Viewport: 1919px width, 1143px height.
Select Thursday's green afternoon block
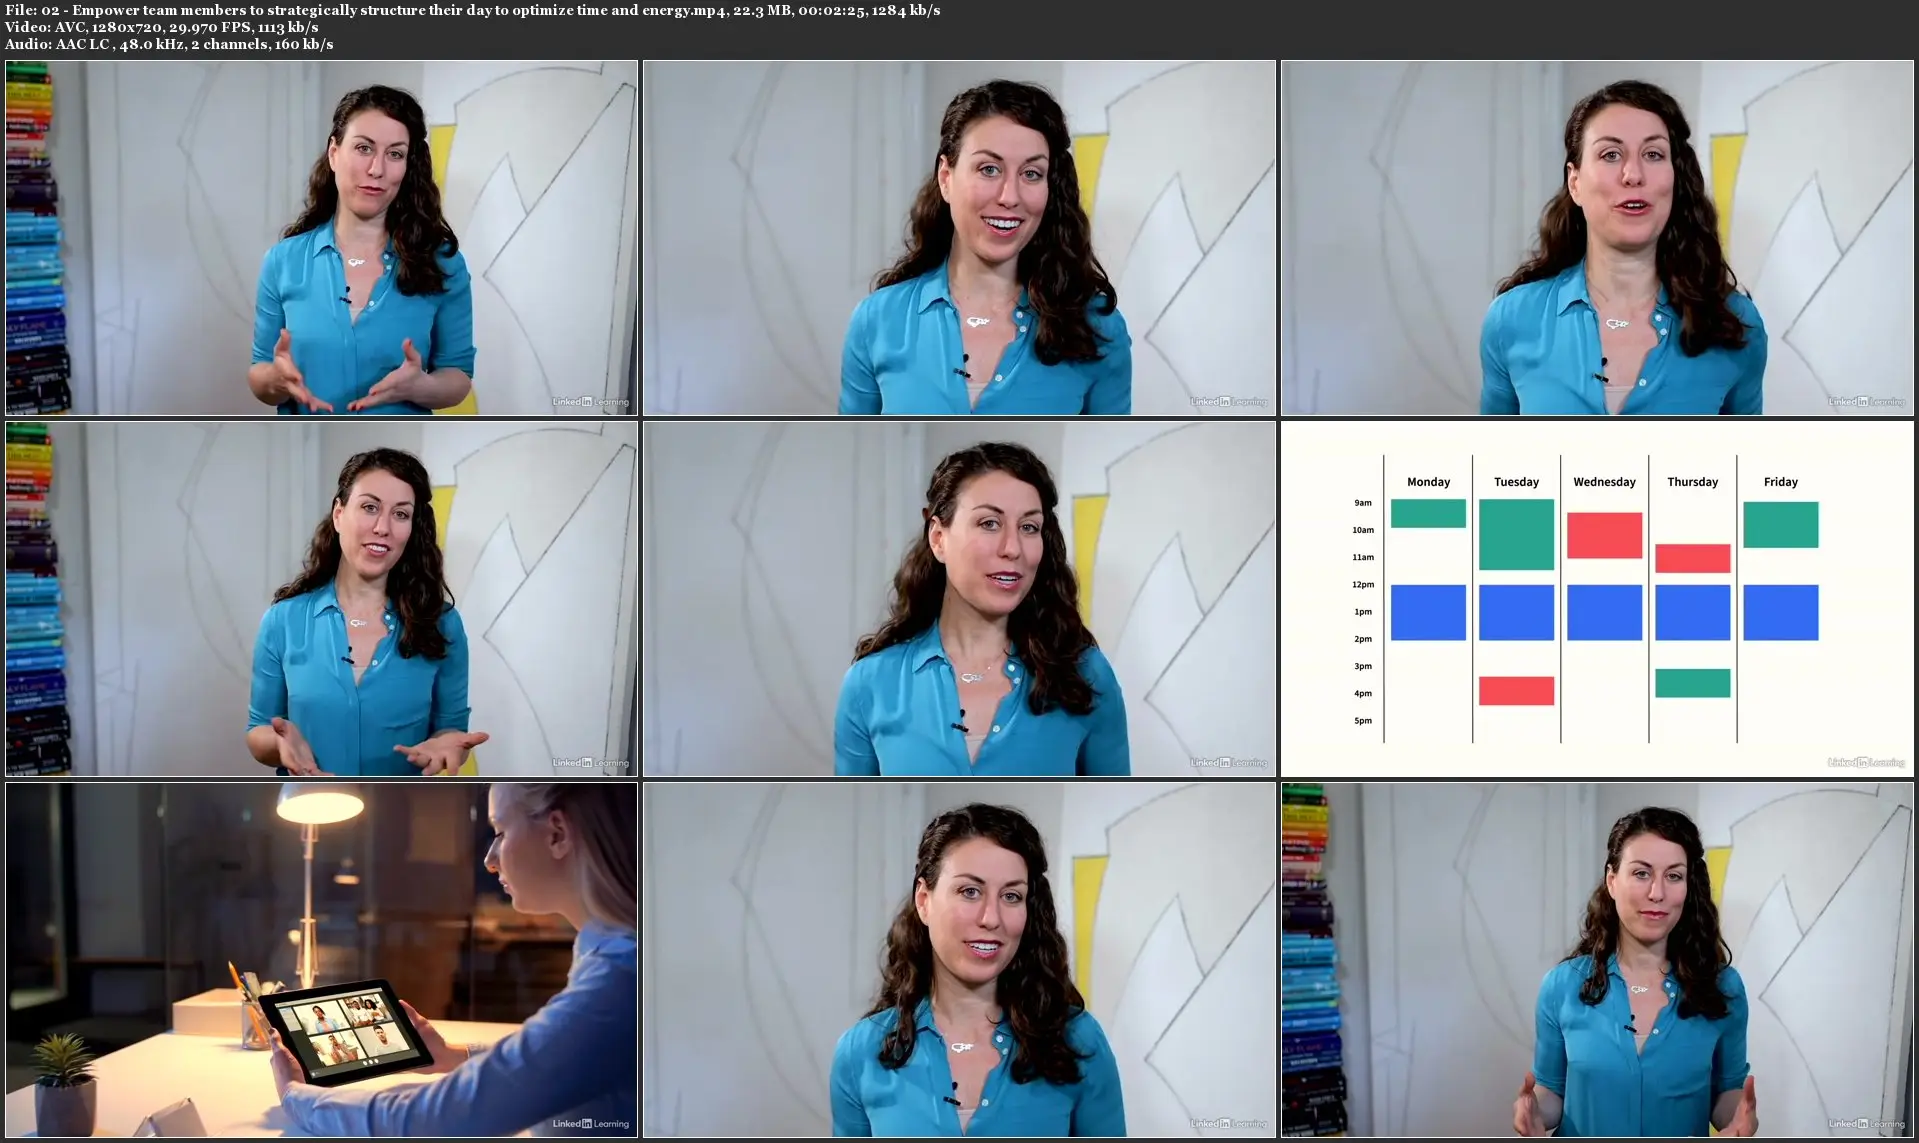(x=1692, y=683)
